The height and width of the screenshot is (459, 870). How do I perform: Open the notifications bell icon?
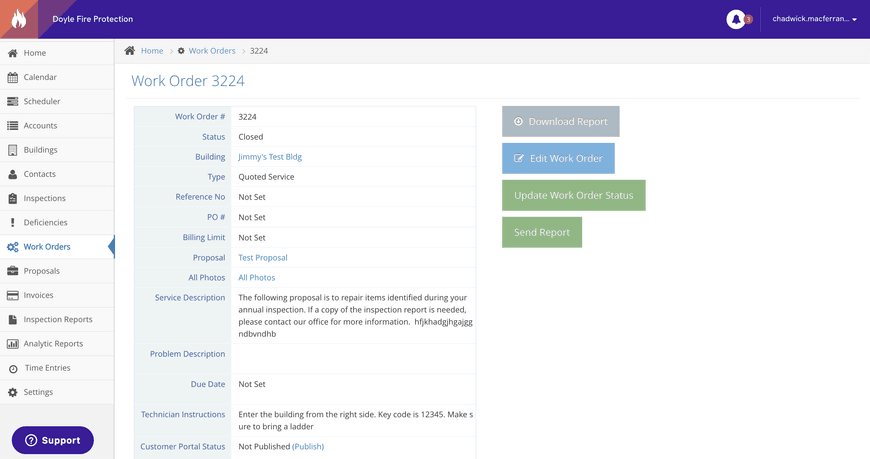point(736,19)
